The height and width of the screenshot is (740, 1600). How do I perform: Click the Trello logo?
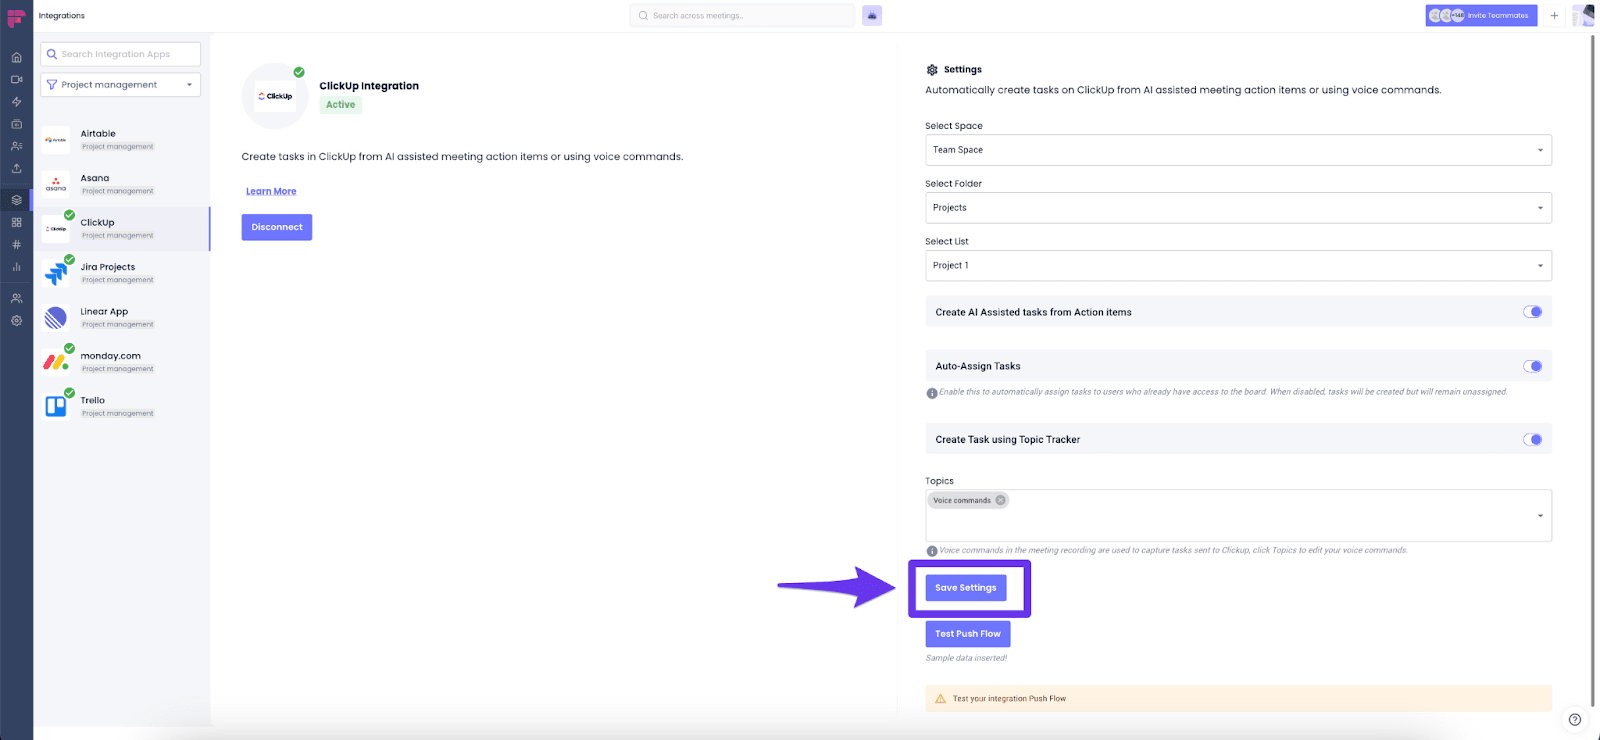[56, 406]
